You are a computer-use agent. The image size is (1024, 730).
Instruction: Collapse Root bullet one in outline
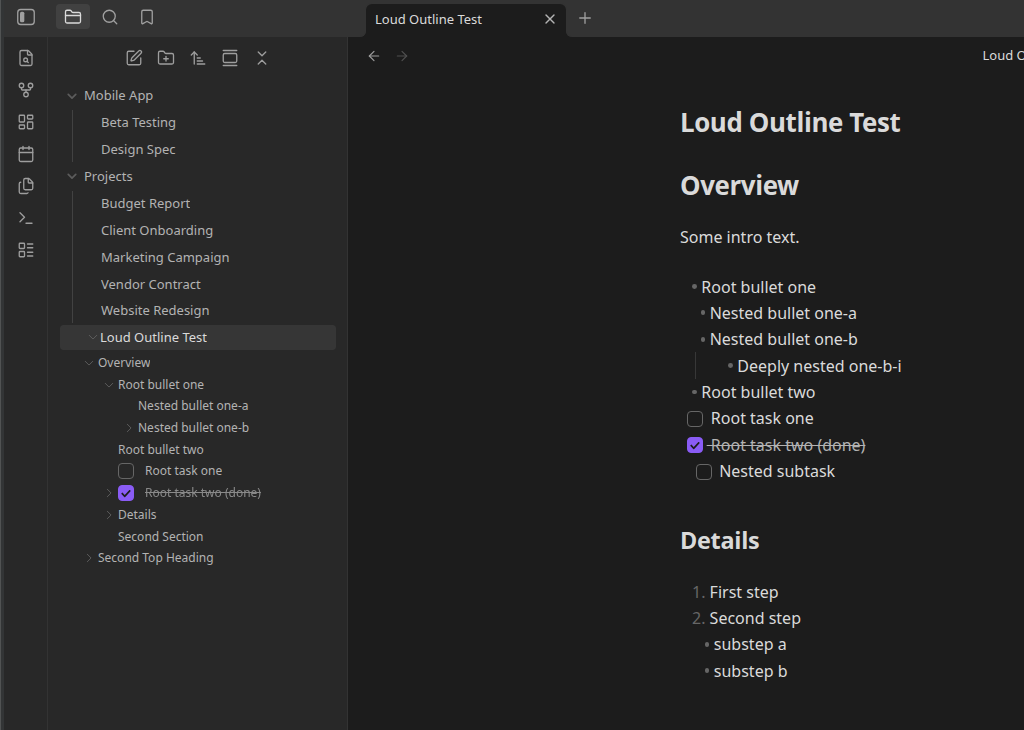click(108, 385)
